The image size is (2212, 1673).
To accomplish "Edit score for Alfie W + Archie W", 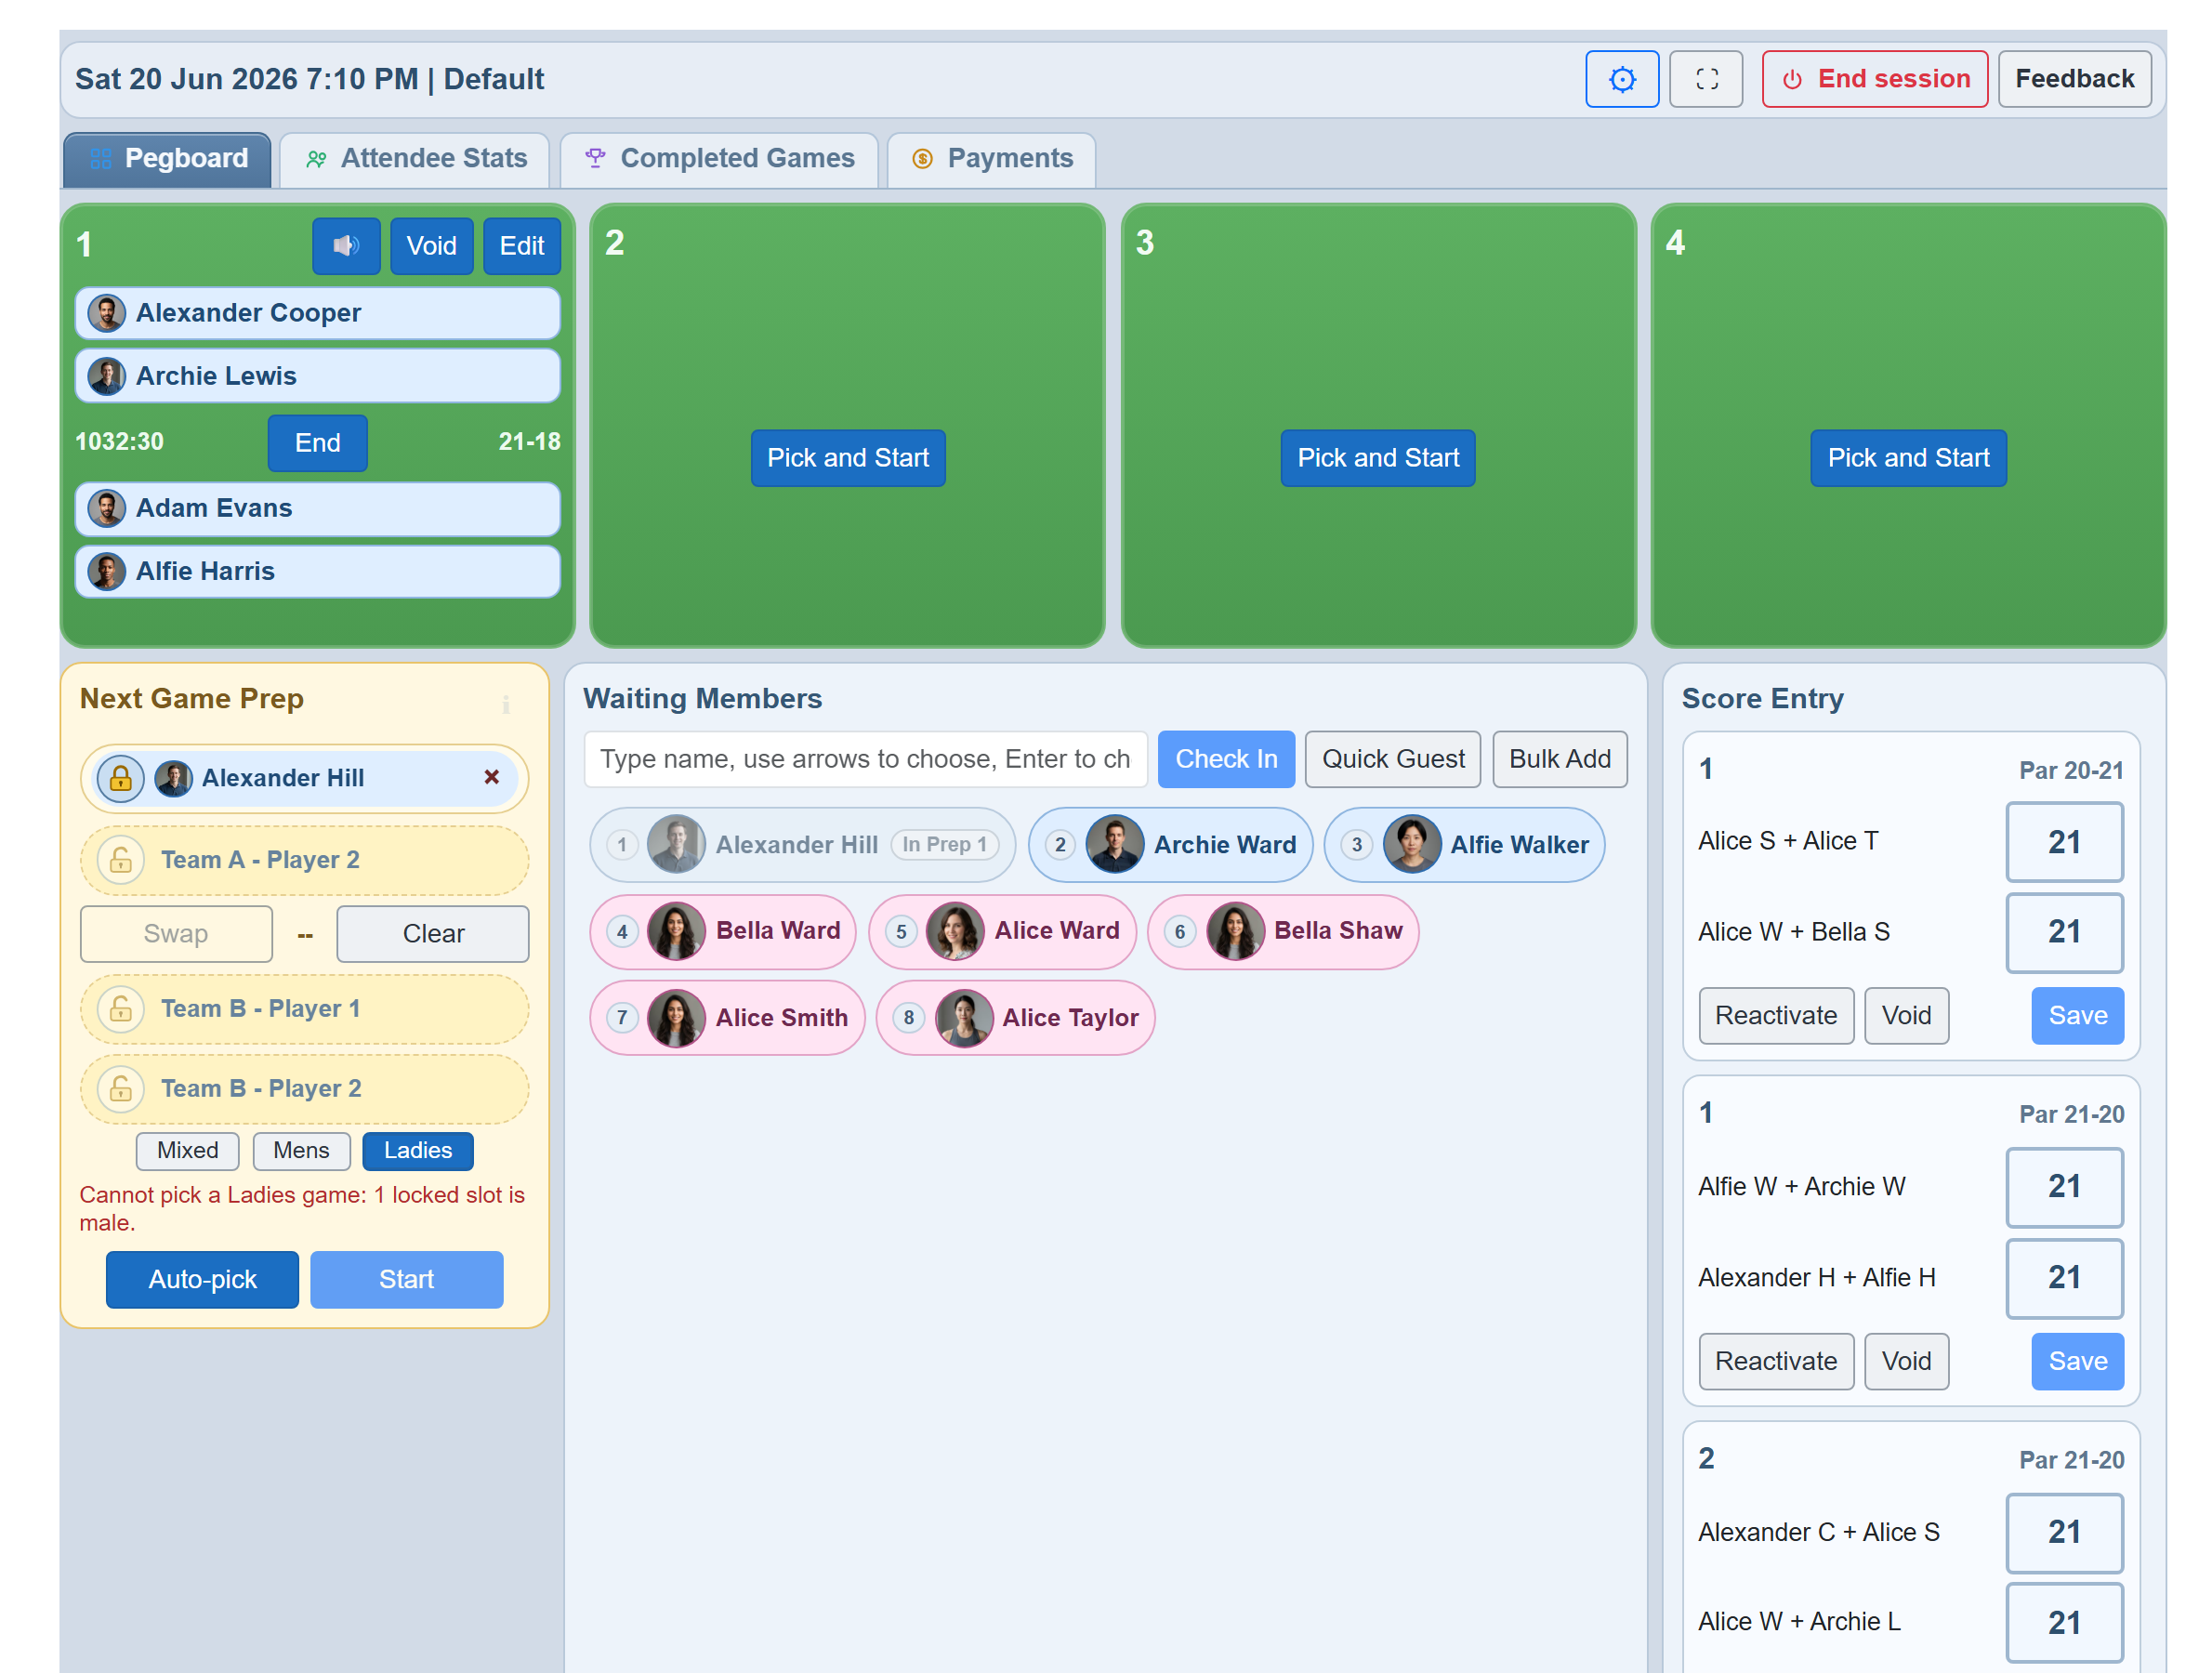I will click(2064, 1187).
